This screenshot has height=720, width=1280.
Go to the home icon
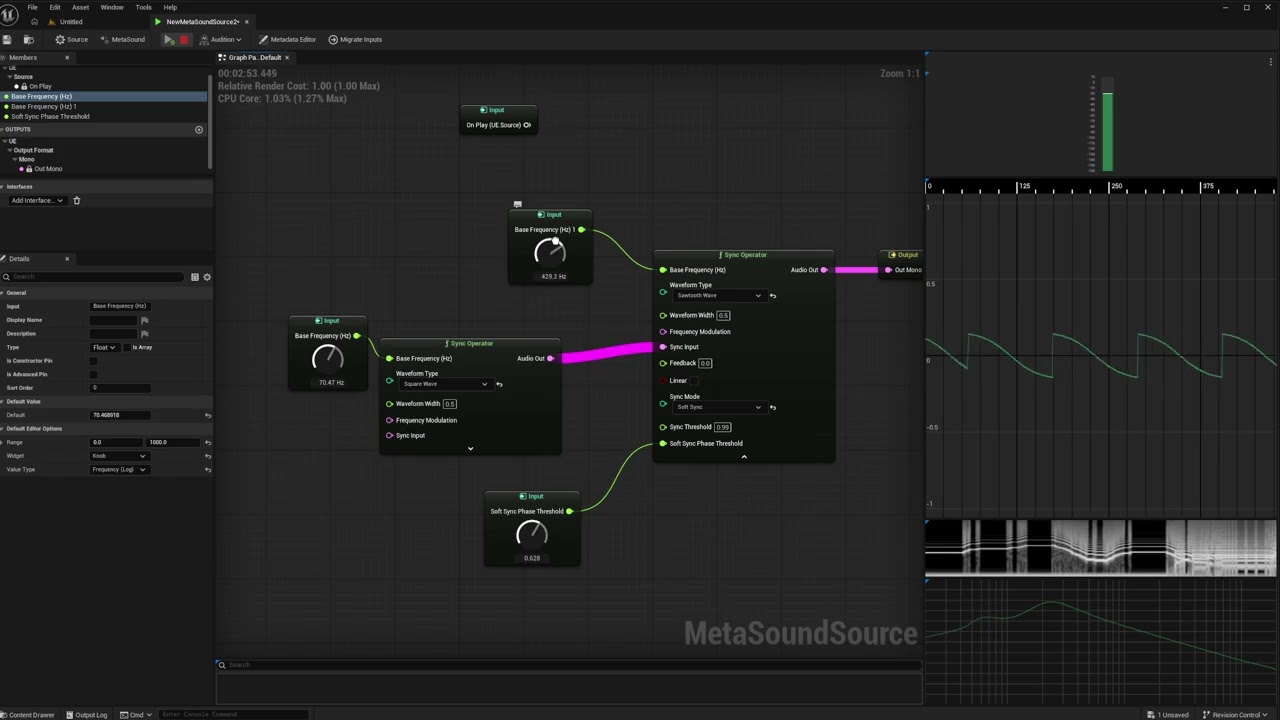pyautogui.click(x=34, y=22)
